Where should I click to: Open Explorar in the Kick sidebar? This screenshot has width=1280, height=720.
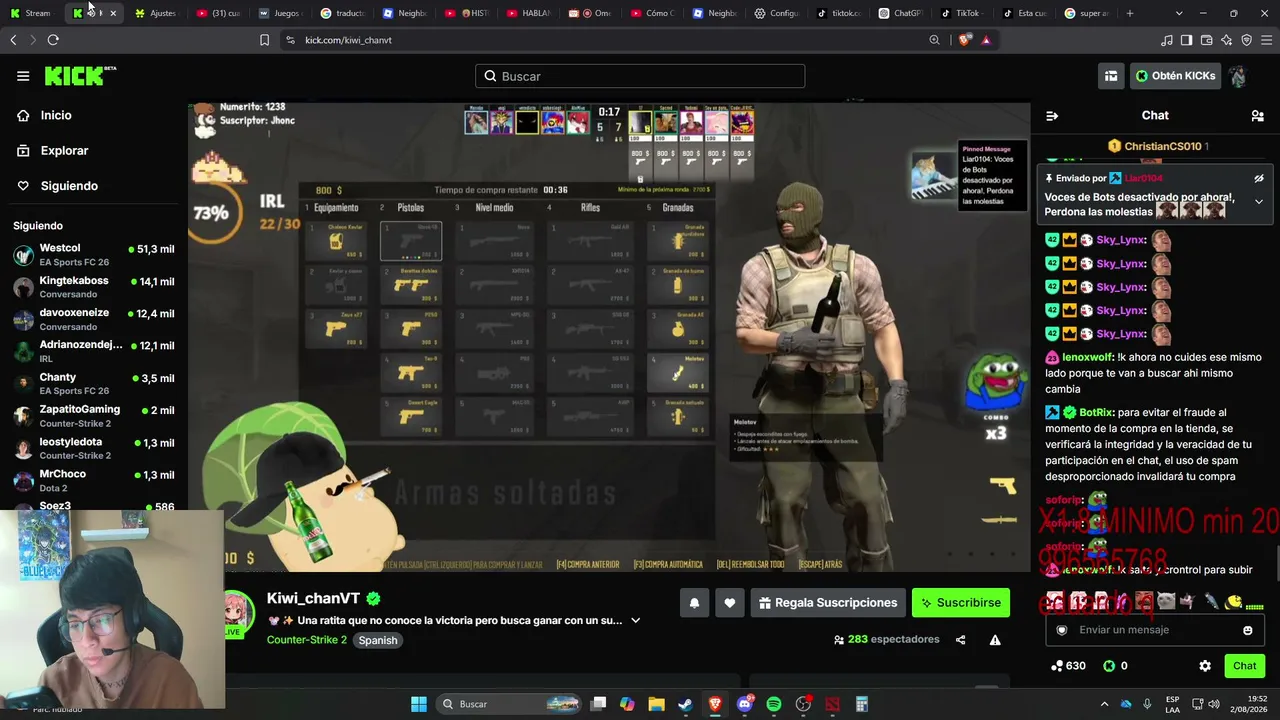point(64,151)
